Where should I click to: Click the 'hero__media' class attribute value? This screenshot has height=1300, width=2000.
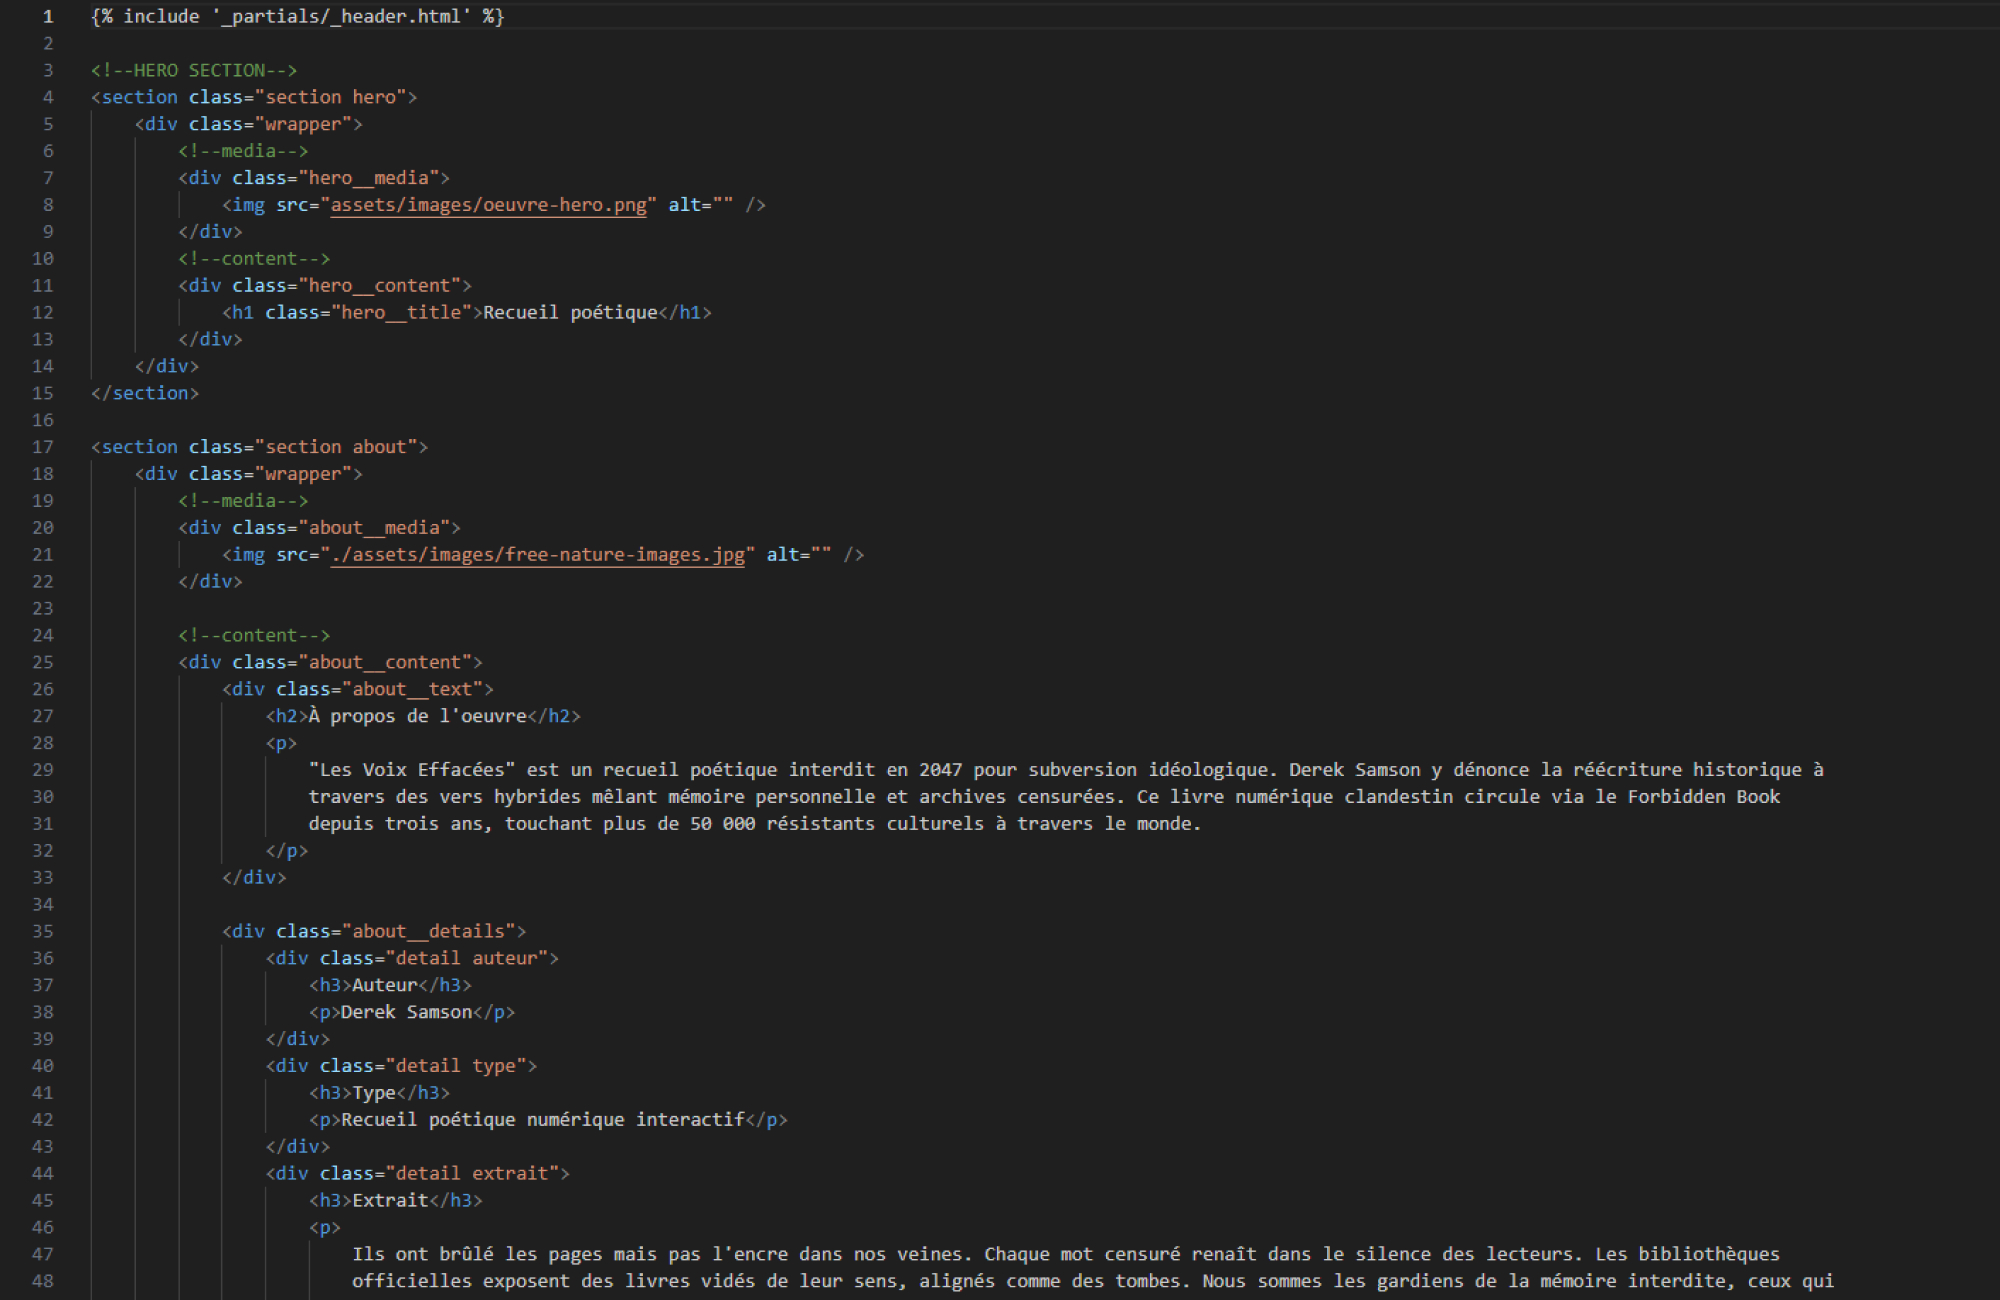click(368, 178)
